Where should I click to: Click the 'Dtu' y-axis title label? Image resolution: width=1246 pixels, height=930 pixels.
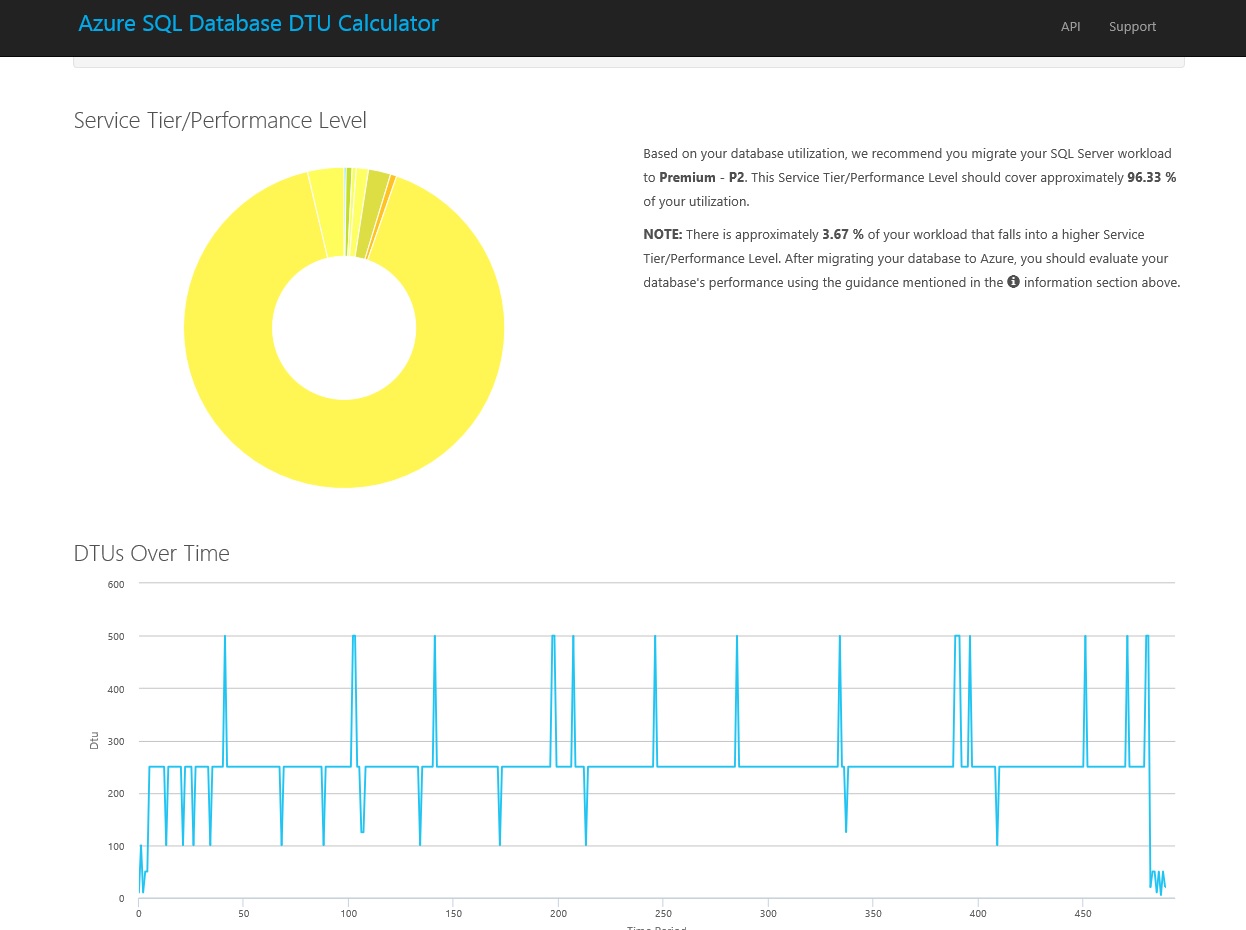coord(94,740)
